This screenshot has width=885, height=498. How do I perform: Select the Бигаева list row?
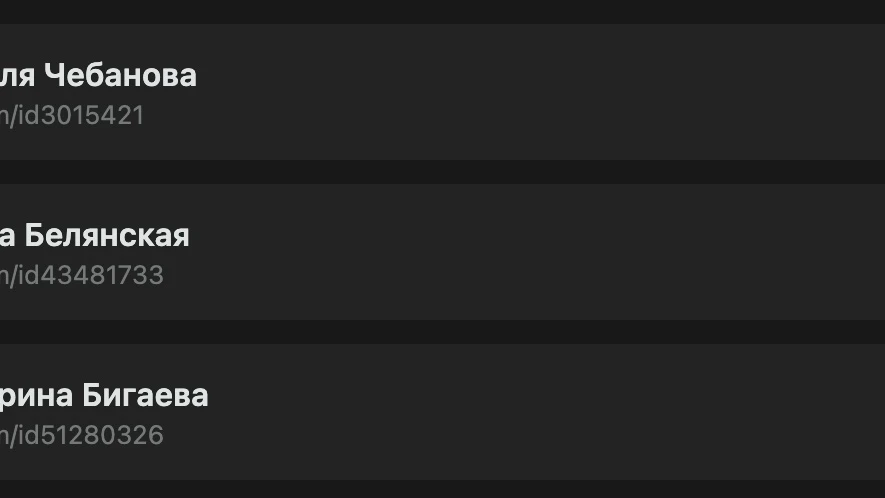click(x=442, y=412)
